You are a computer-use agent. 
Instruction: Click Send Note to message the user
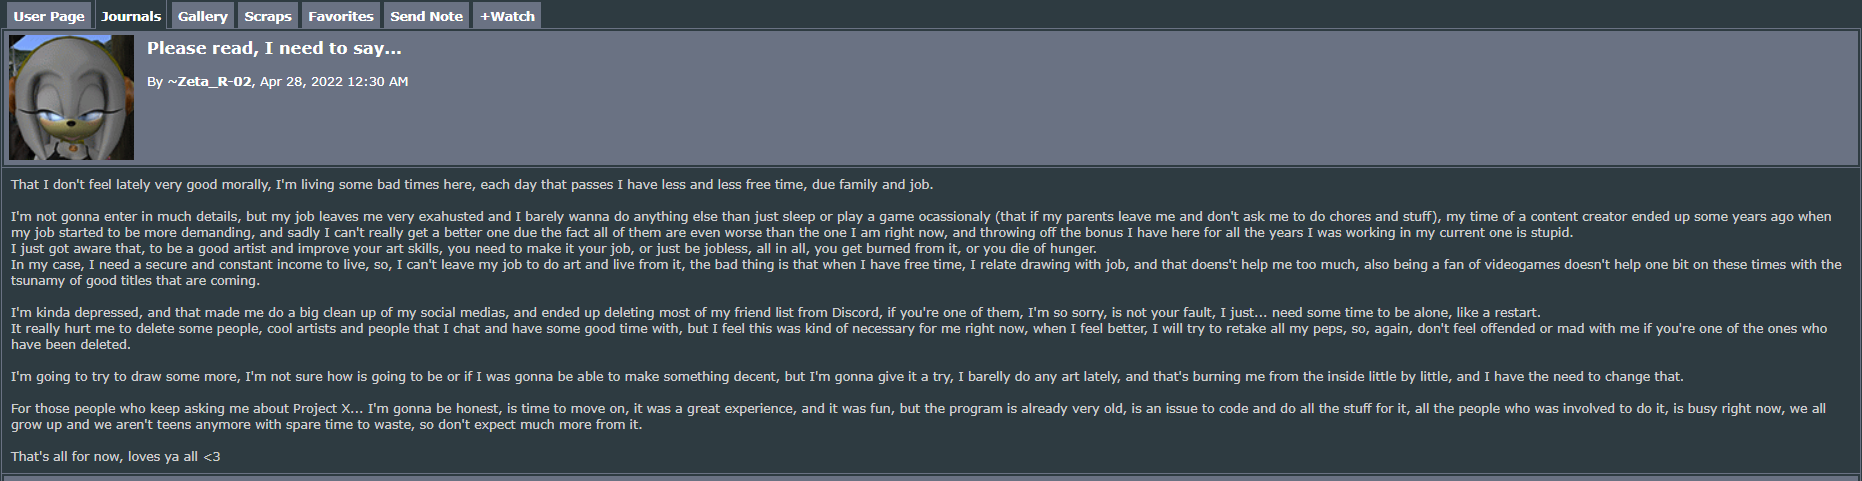[x=426, y=16]
